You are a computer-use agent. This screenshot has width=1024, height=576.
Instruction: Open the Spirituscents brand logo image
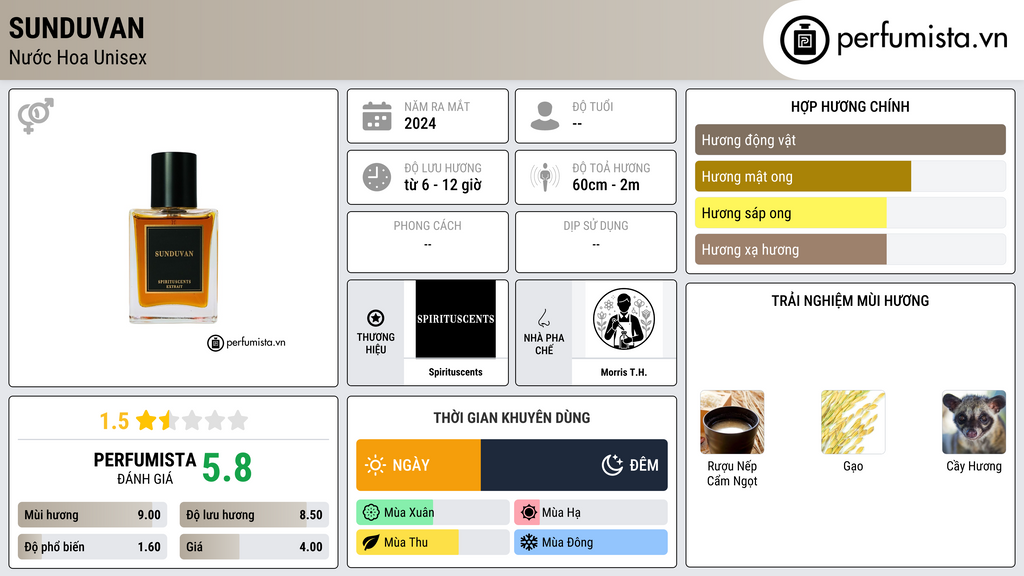tap(456, 319)
